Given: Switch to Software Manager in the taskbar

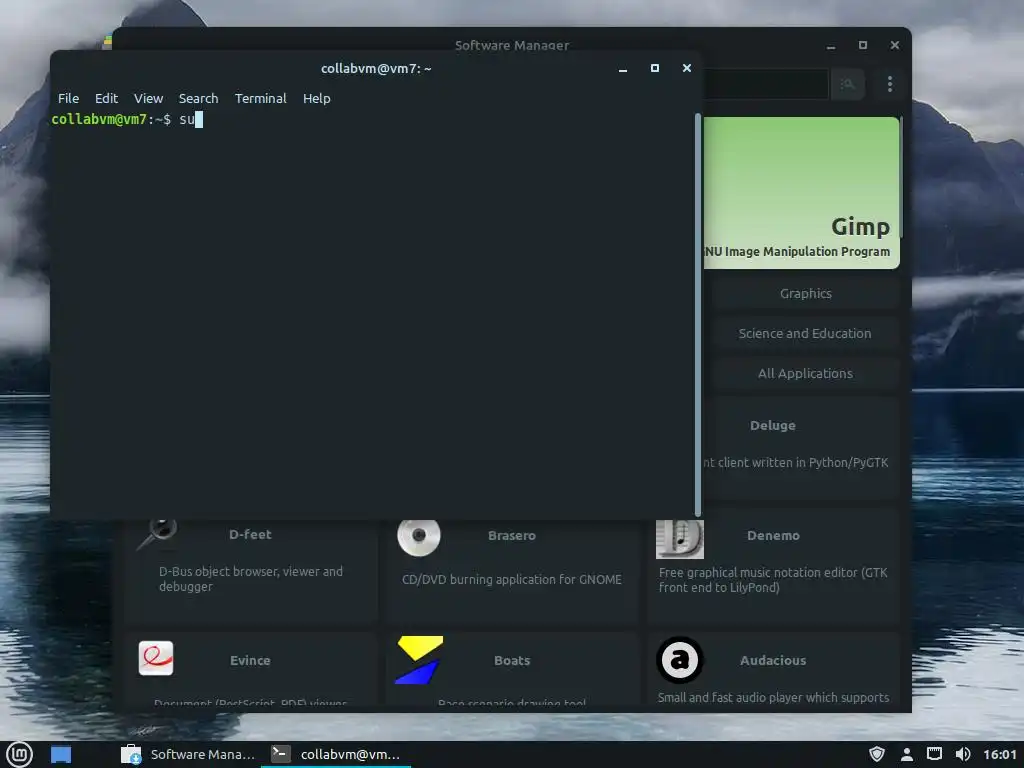Looking at the screenshot, I should [x=189, y=754].
